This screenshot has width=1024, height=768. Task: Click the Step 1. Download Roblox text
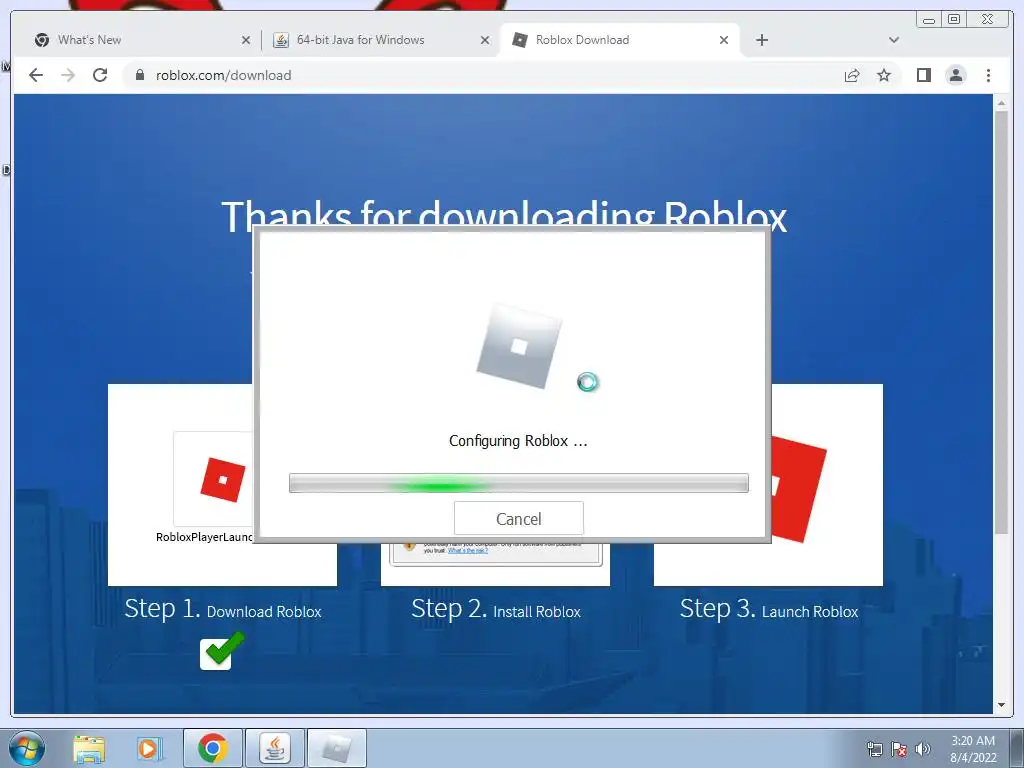click(223, 609)
